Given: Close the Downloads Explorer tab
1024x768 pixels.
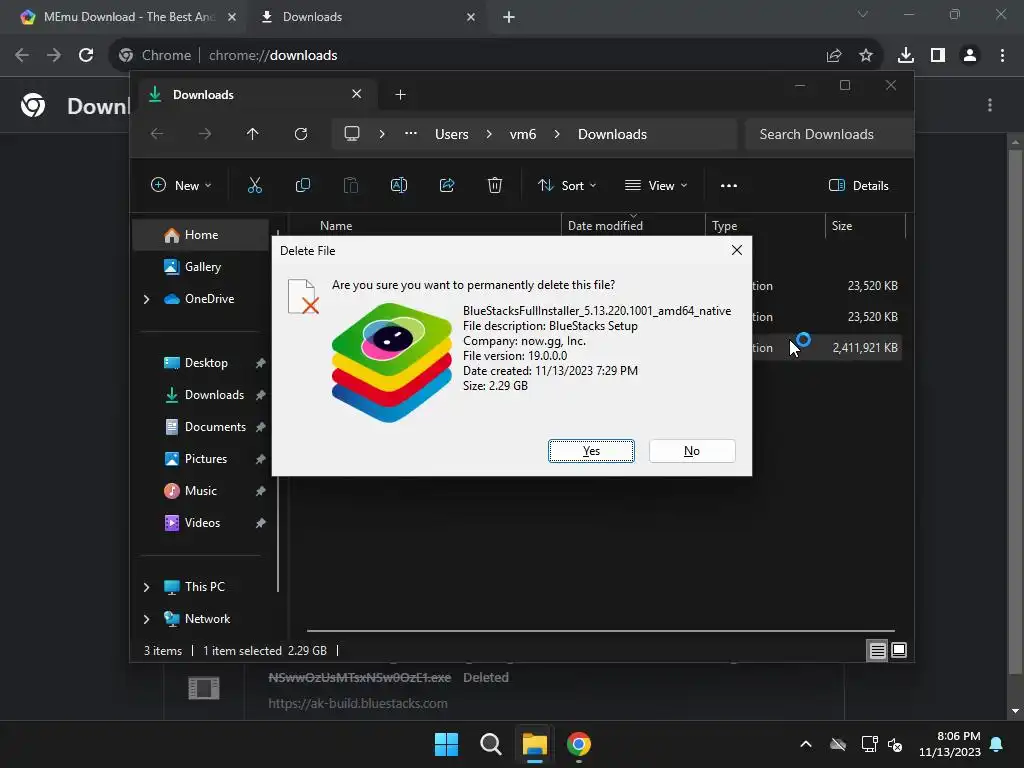Looking at the screenshot, I should click(357, 94).
